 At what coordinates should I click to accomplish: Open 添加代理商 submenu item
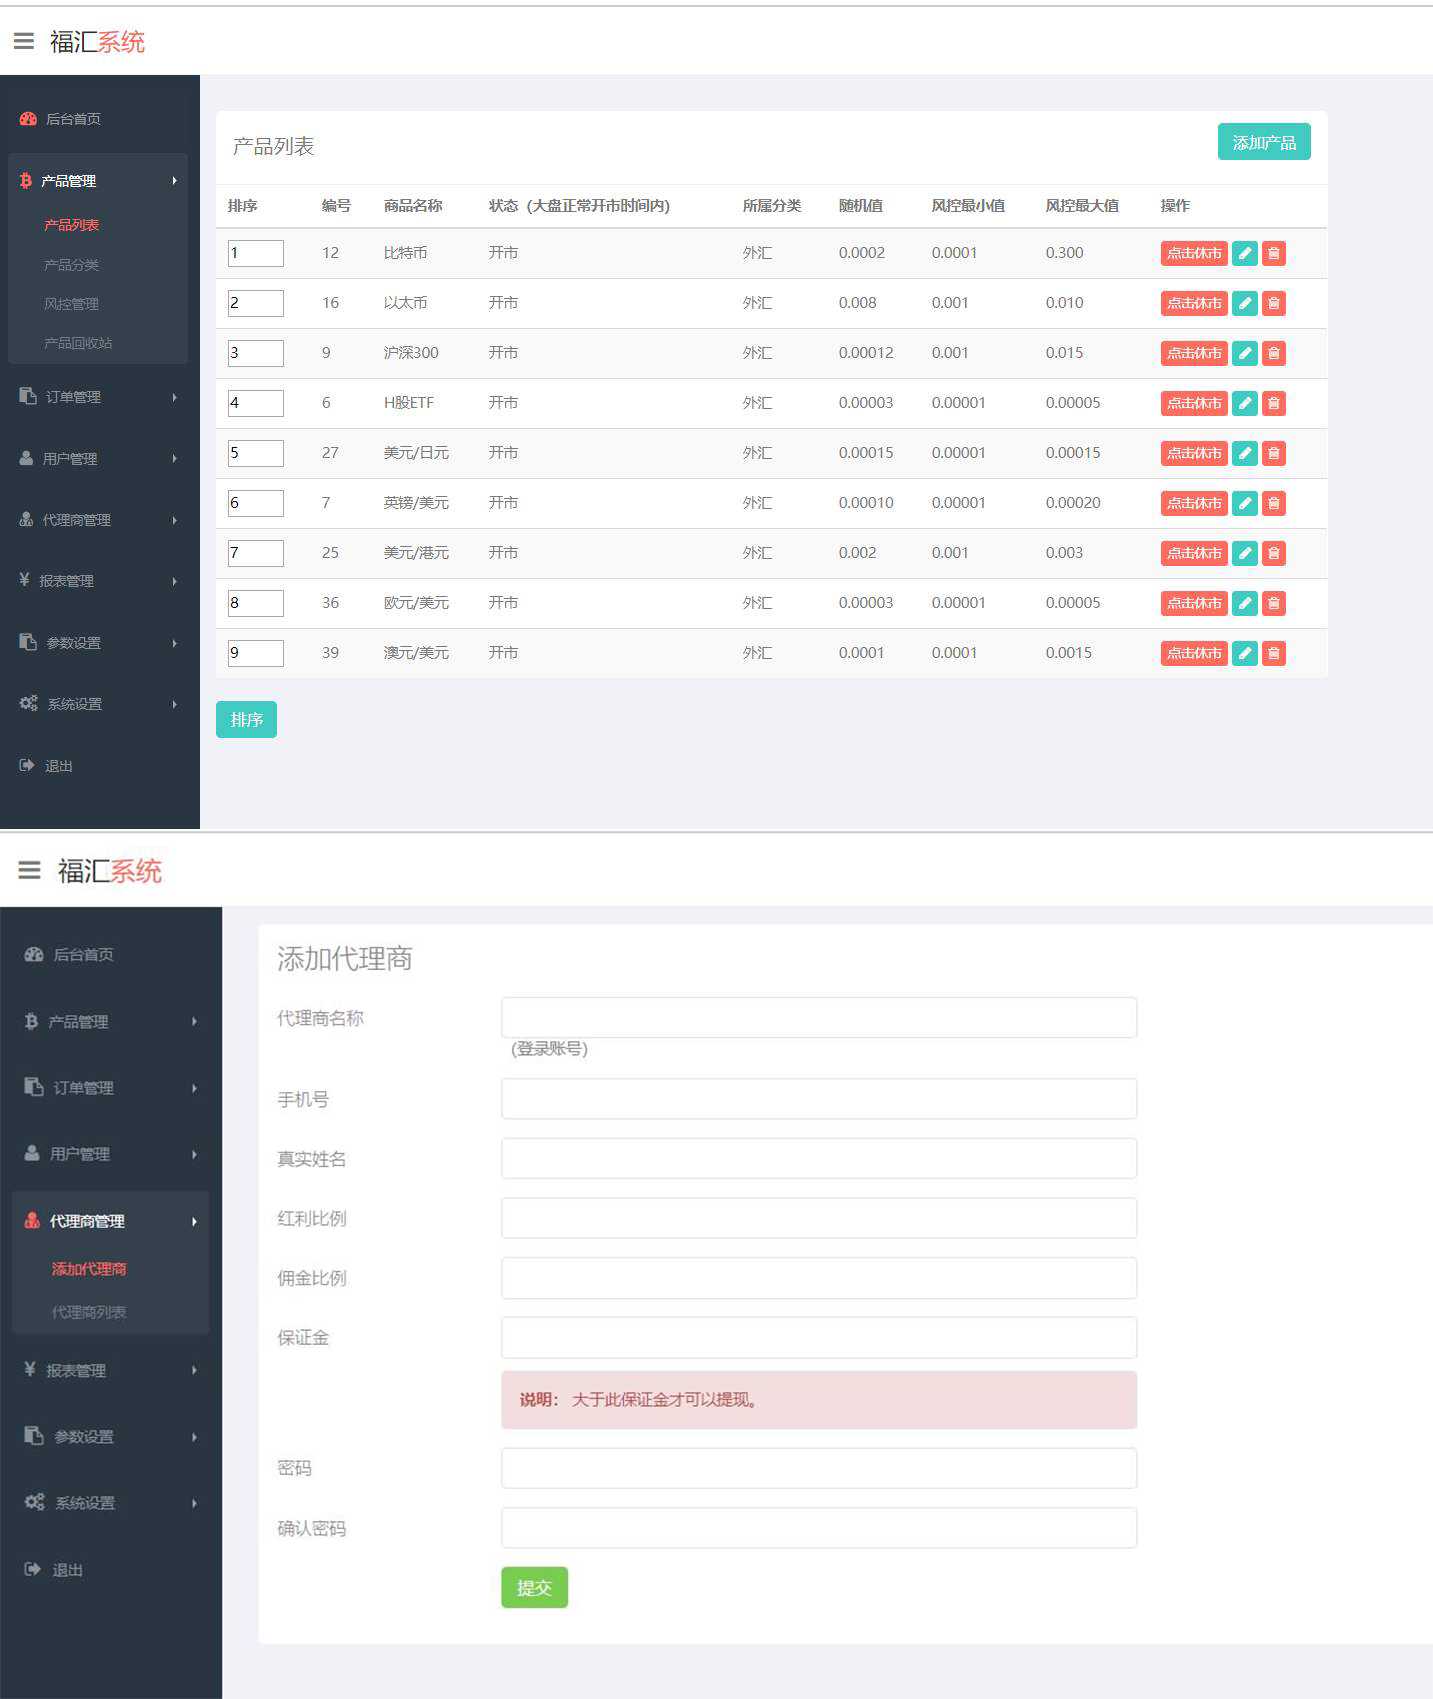click(x=89, y=1269)
